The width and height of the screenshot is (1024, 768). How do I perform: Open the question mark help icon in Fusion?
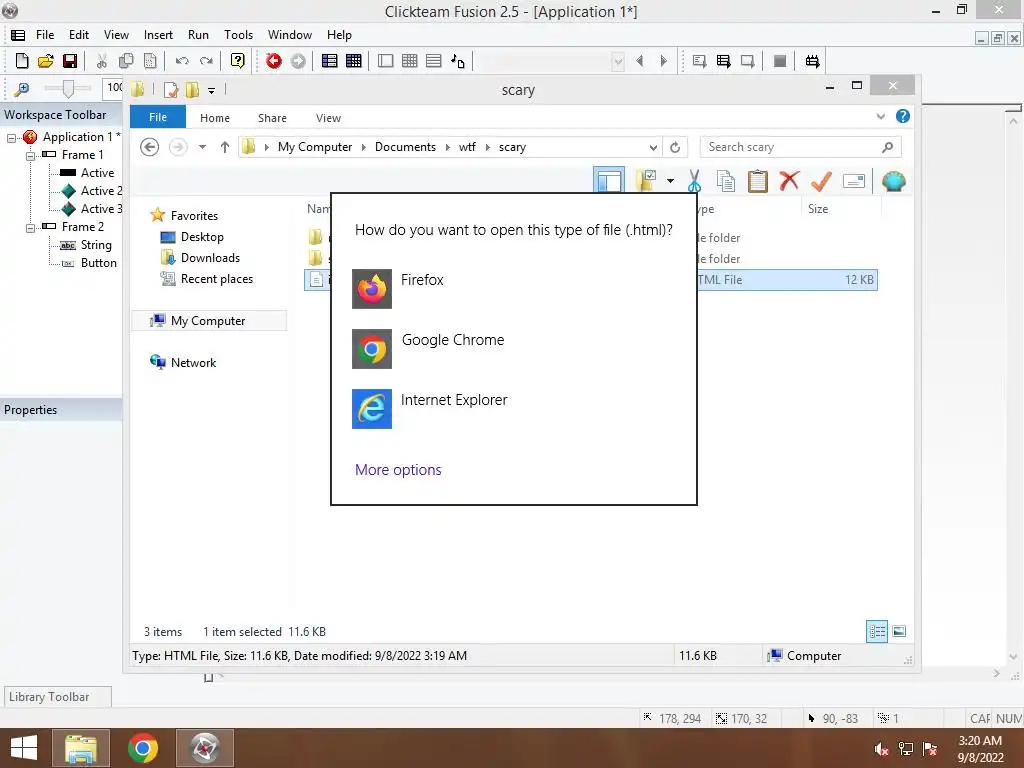(238, 61)
